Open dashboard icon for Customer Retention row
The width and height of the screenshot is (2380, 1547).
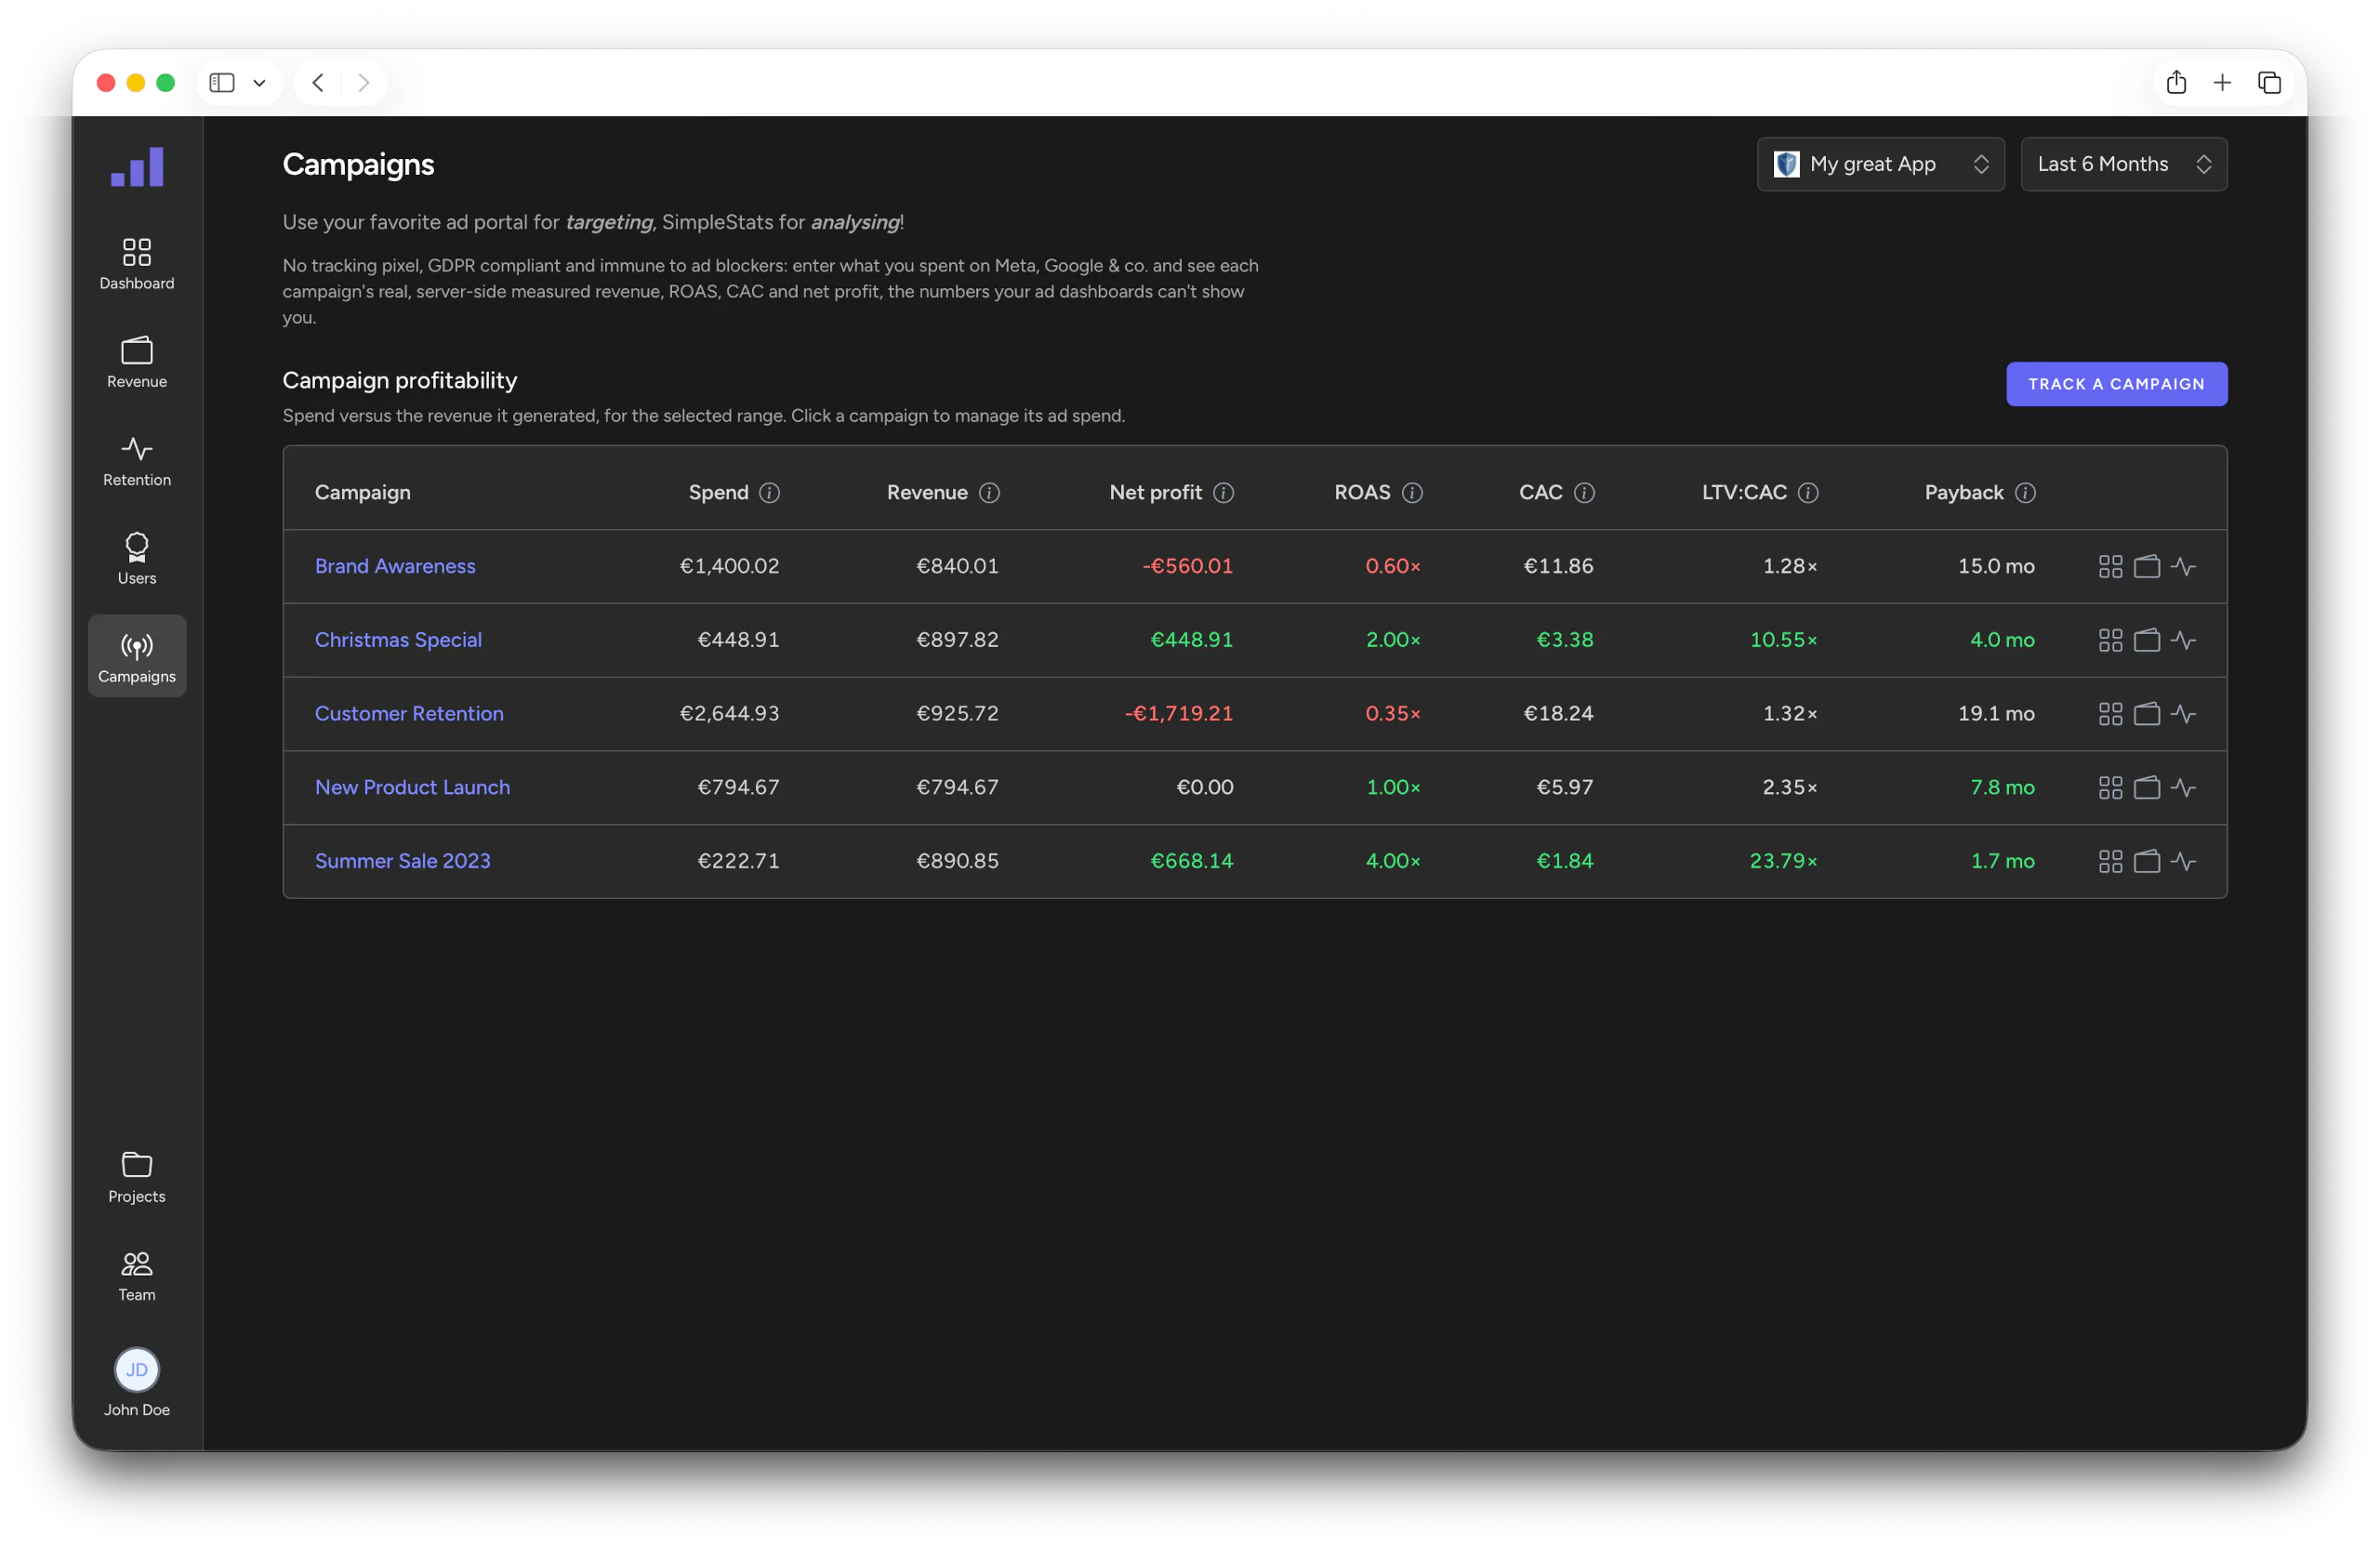coord(2110,714)
